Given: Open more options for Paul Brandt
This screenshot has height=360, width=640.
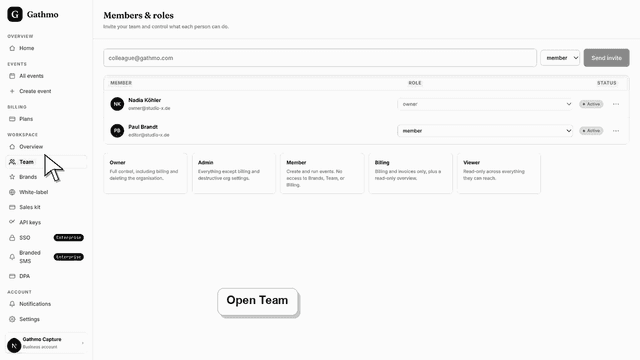Looking at the screenshot, I should [x=616, y=131].
